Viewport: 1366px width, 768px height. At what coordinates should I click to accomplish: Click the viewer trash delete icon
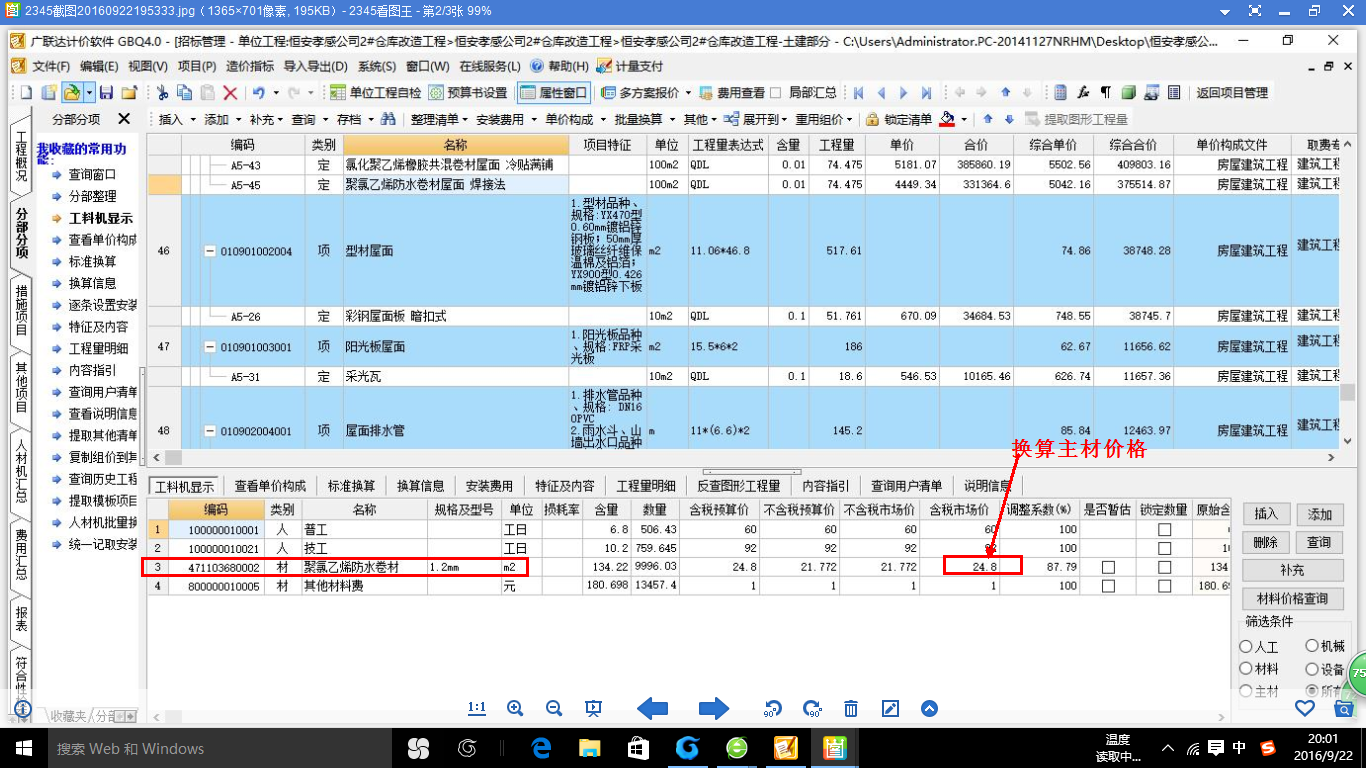851,708
